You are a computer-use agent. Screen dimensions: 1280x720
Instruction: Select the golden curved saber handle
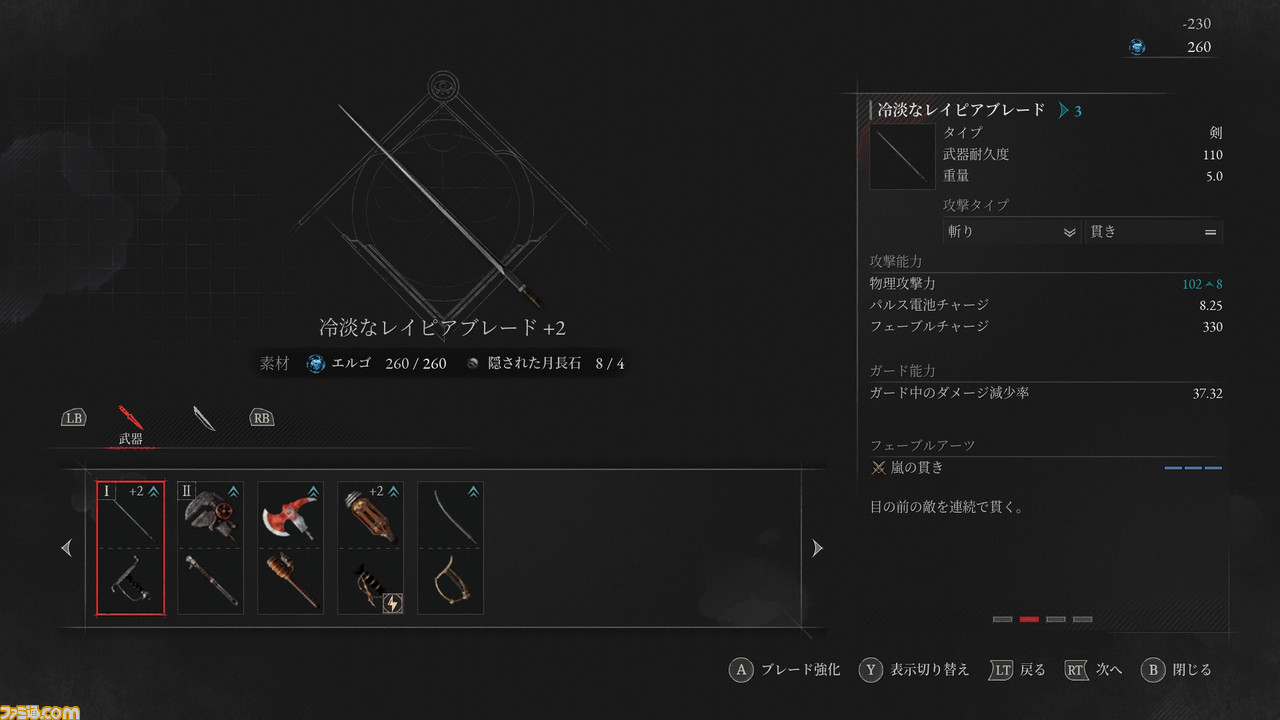[x=450, y=581]
